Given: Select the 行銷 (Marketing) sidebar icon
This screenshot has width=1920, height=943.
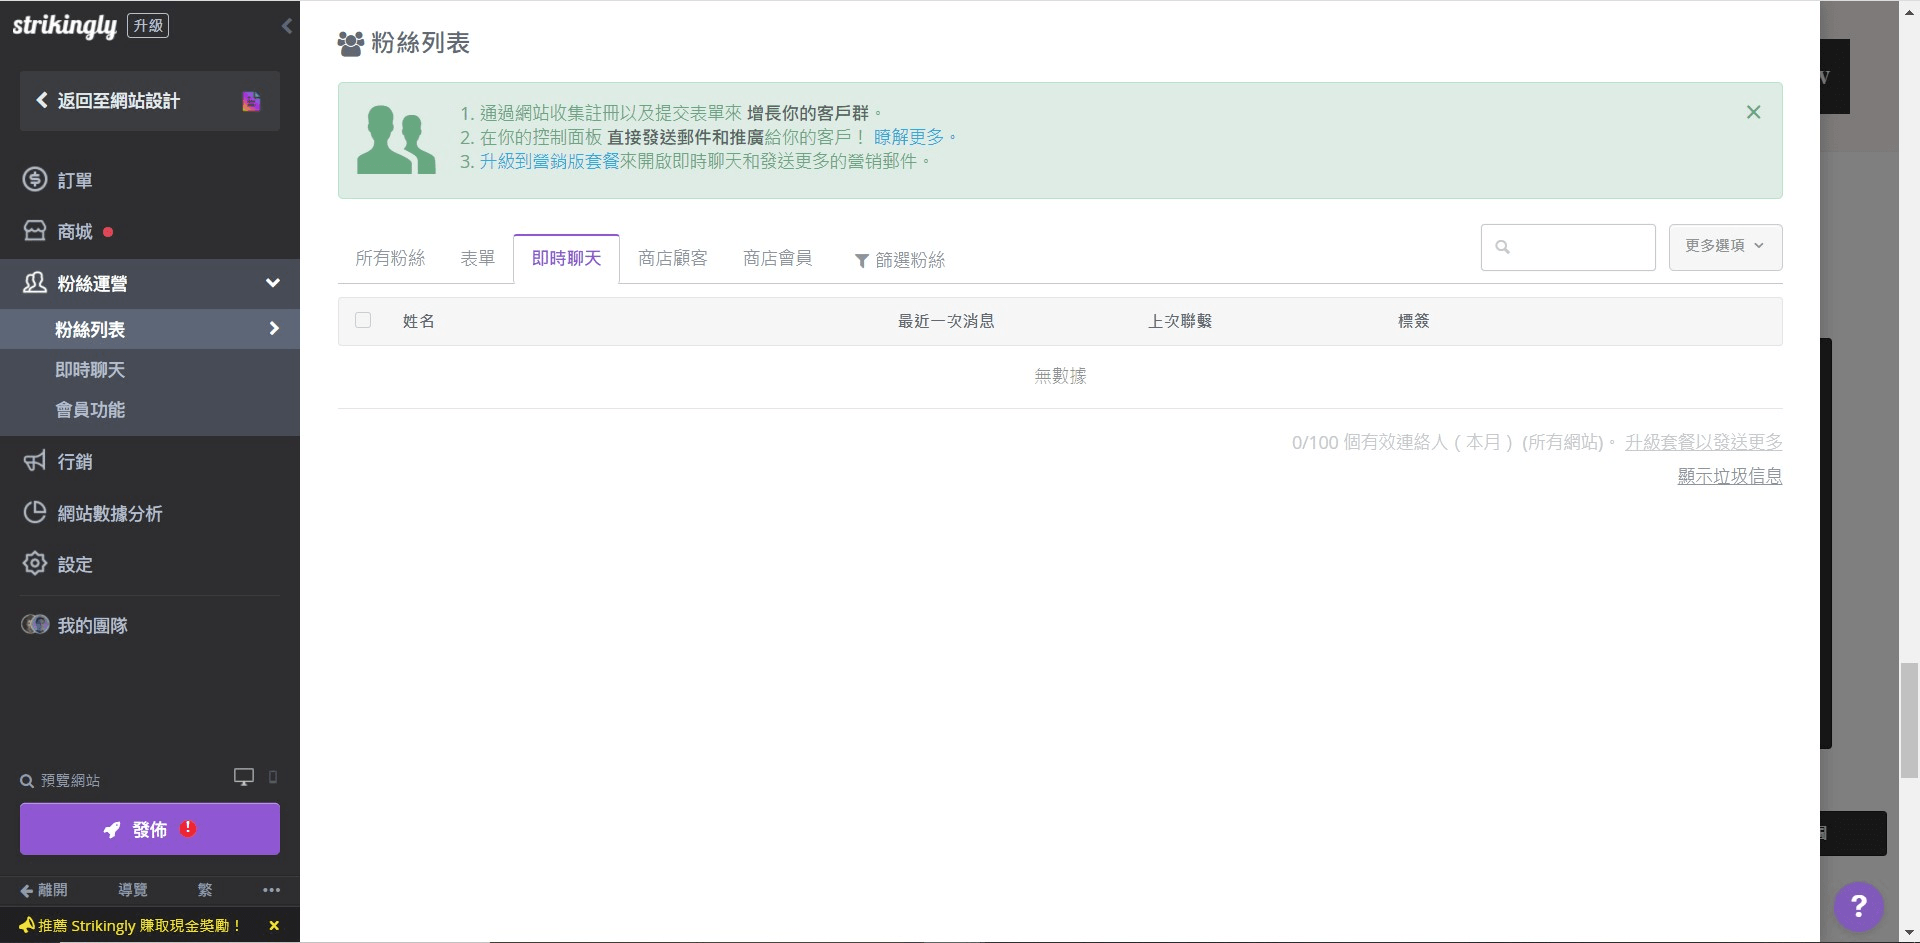Looking at the screenshot, I should [x=75, y=461].
